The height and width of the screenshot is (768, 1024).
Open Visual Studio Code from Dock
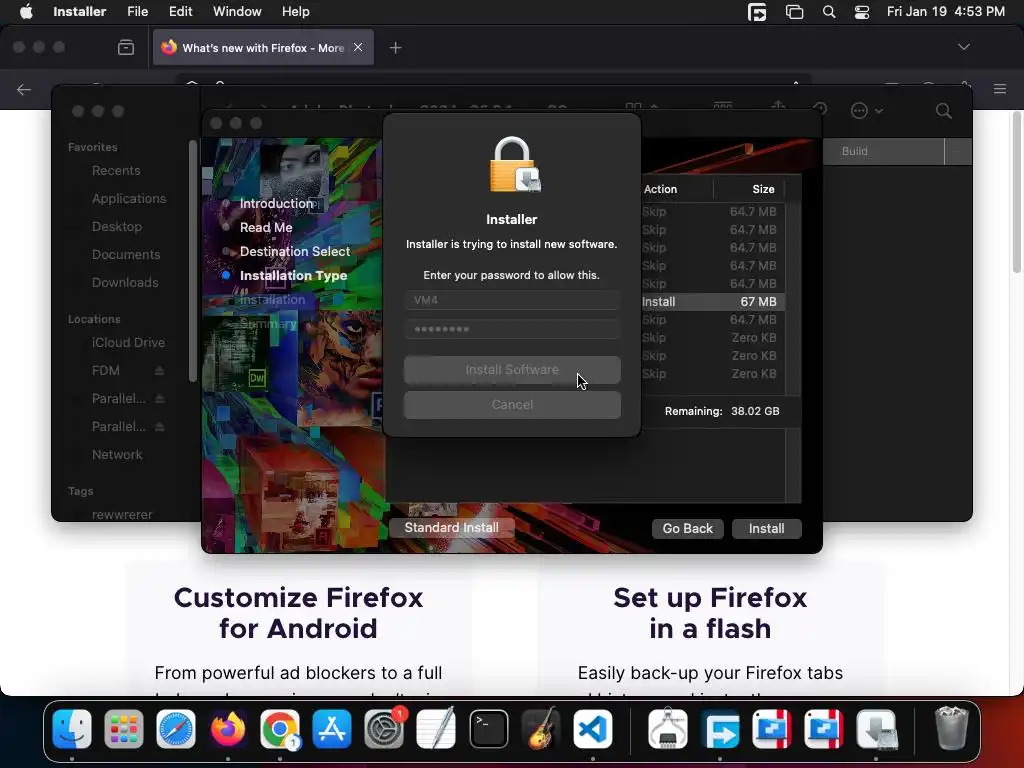[x=592, y=729]
